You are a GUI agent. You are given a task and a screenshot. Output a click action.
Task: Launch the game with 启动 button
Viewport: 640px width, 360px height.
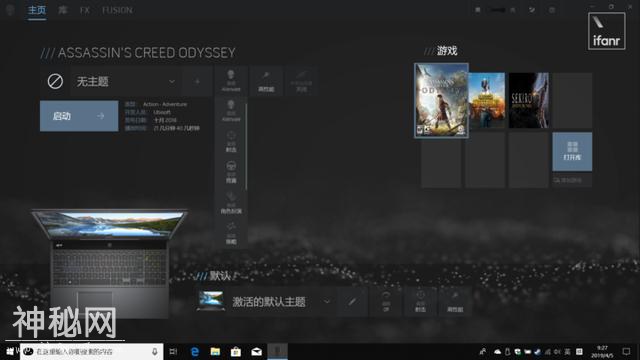coord(79,116)
